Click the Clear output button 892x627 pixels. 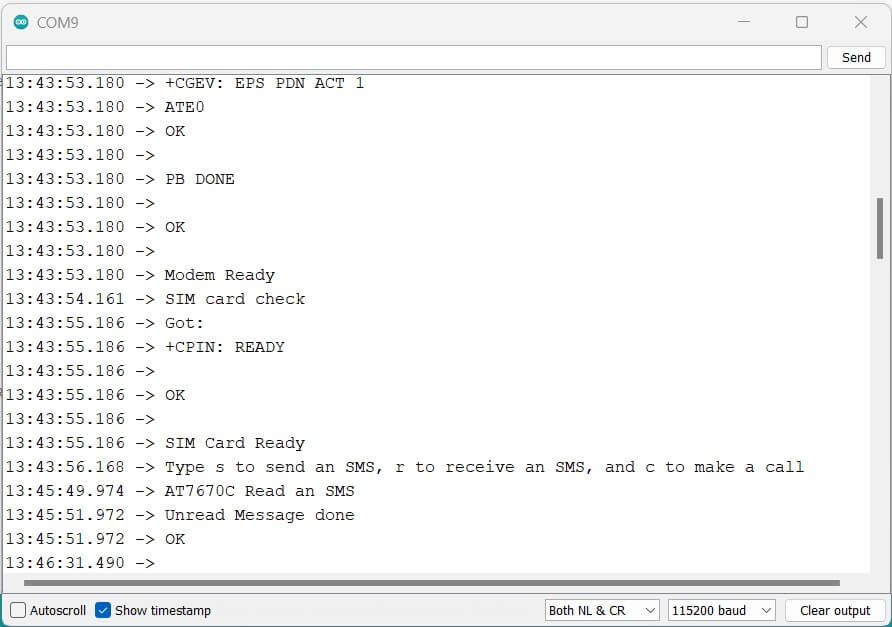click(835, 610)
